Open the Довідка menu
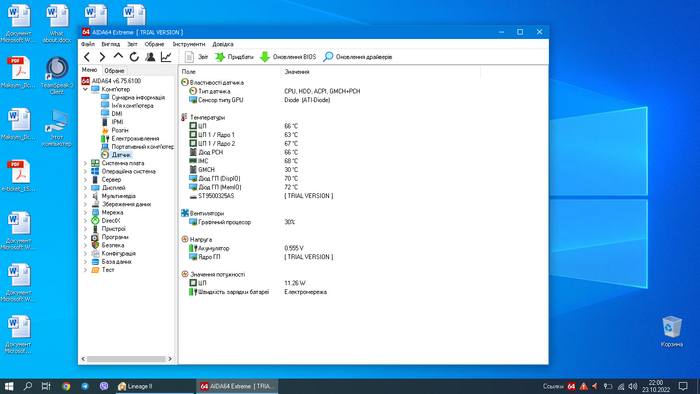 point(223,44)
